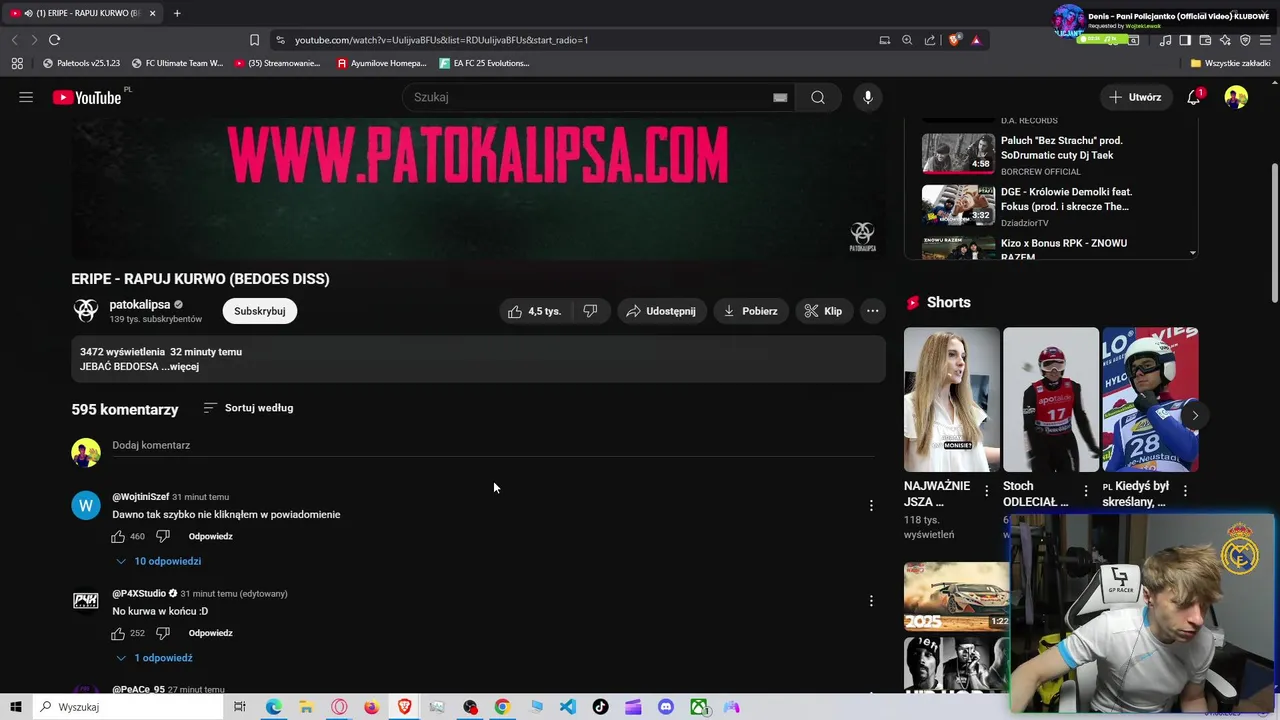Screen dimensions: 1280x720
Task: Open Visual Studio Code from the taskbar
Action: 568,707
